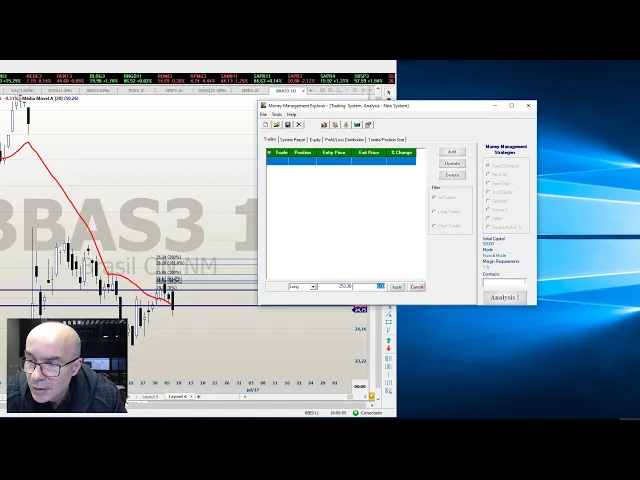Select the Layout 6 tab
This screenshot has width=640, height=480.
coord(178,396)
